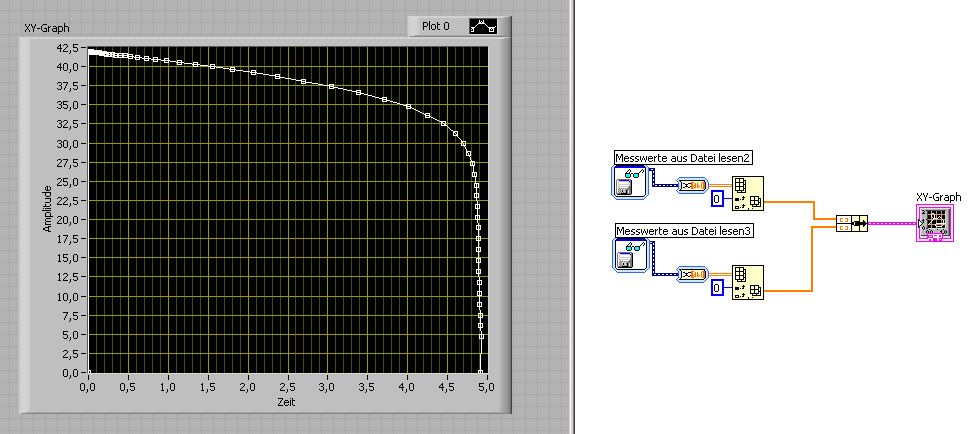
Task: Click the 20,0 y-axis scale value
Action: tap(67, 220)
